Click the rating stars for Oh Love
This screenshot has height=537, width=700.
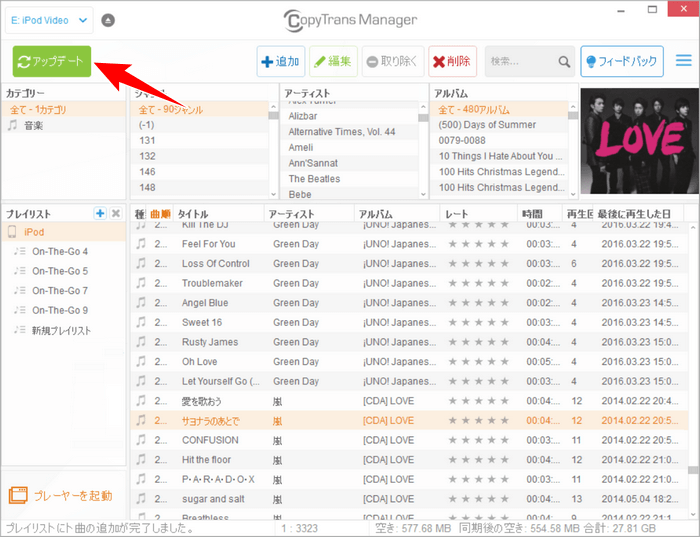(x=479, y=362)
